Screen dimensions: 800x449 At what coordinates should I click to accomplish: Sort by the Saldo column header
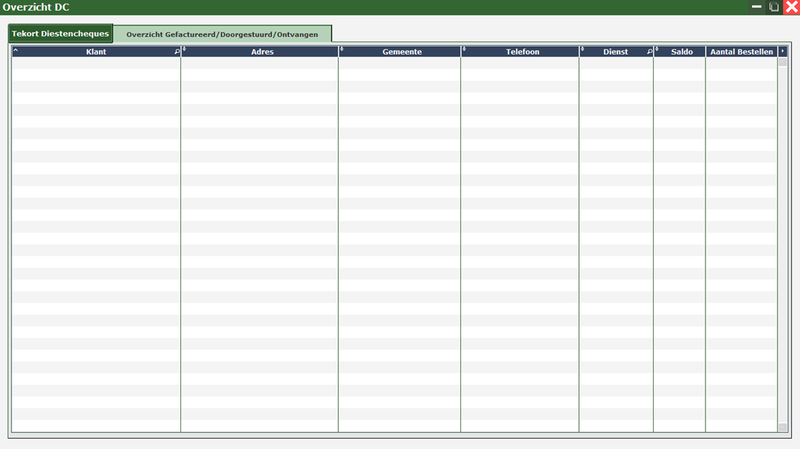pyautogui.click(x=682, y=51)
